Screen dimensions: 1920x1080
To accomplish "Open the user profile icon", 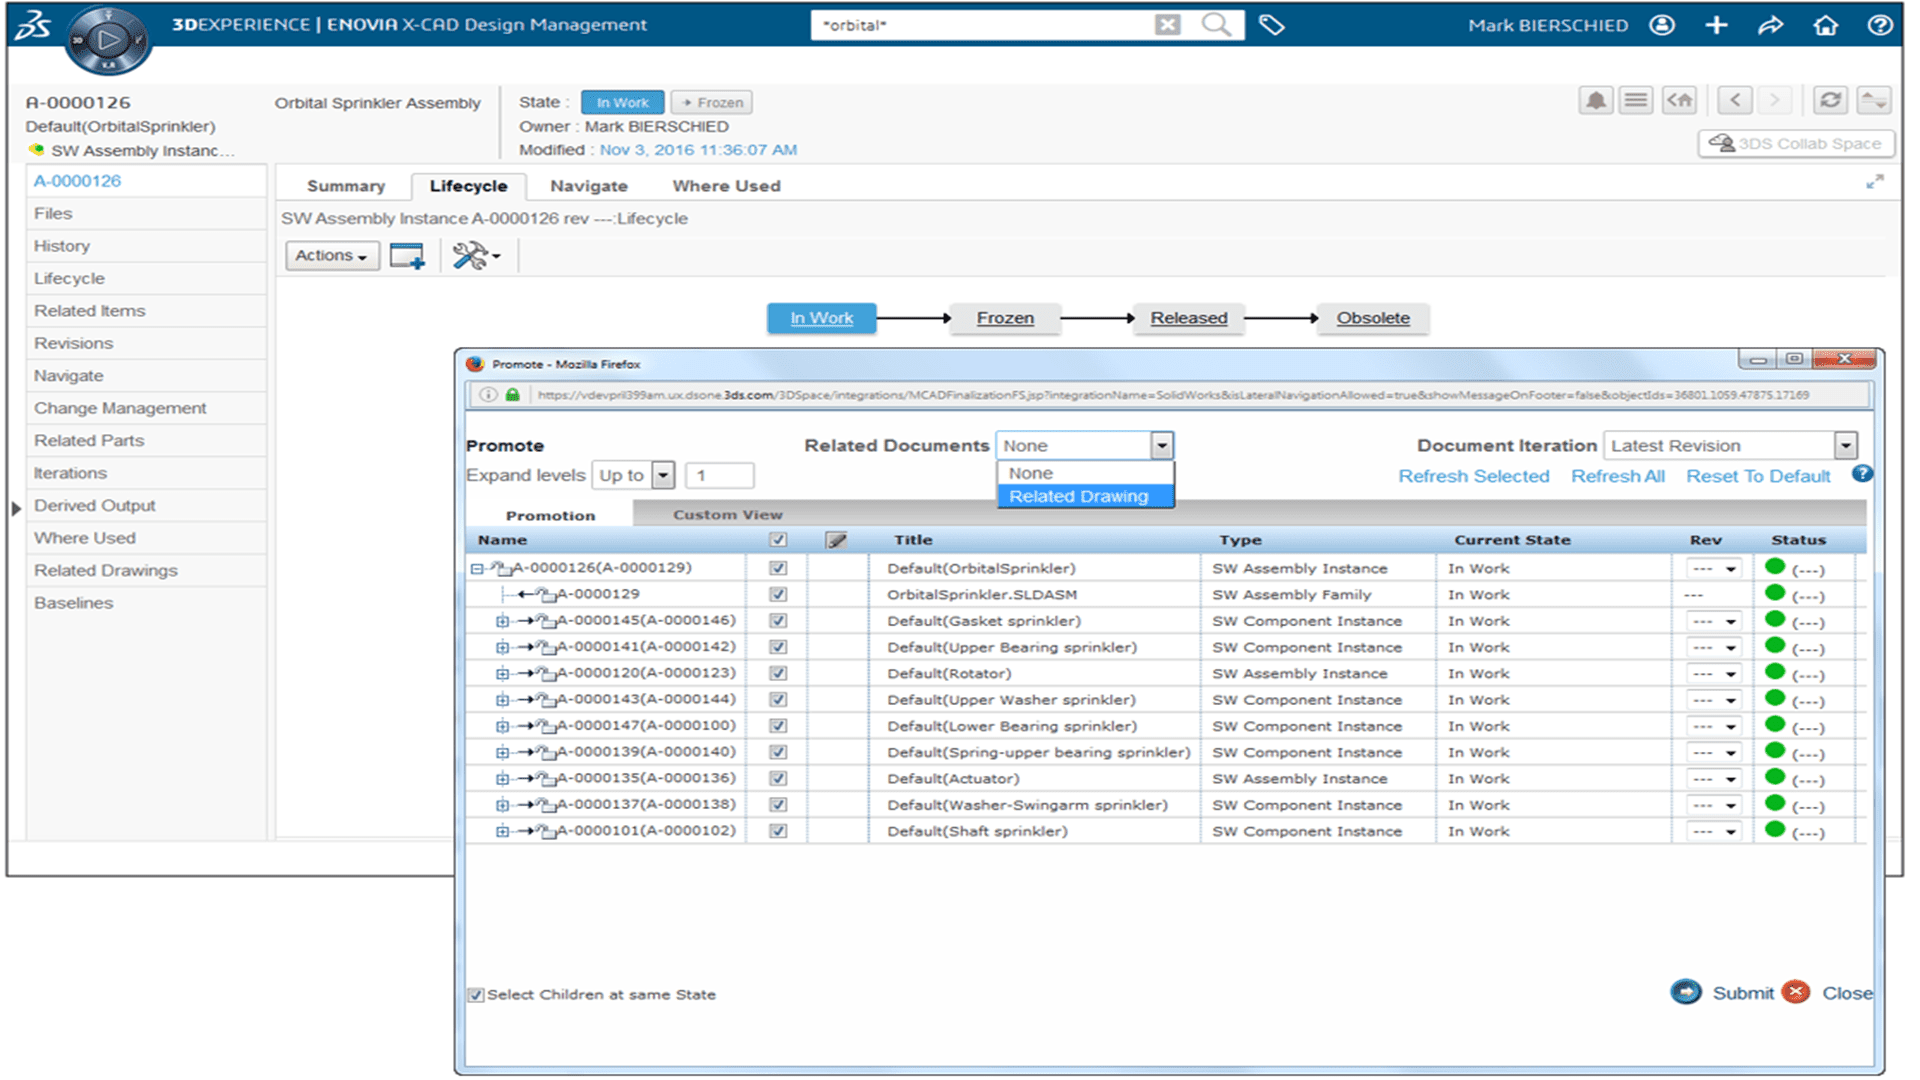I will [1662, 25].
